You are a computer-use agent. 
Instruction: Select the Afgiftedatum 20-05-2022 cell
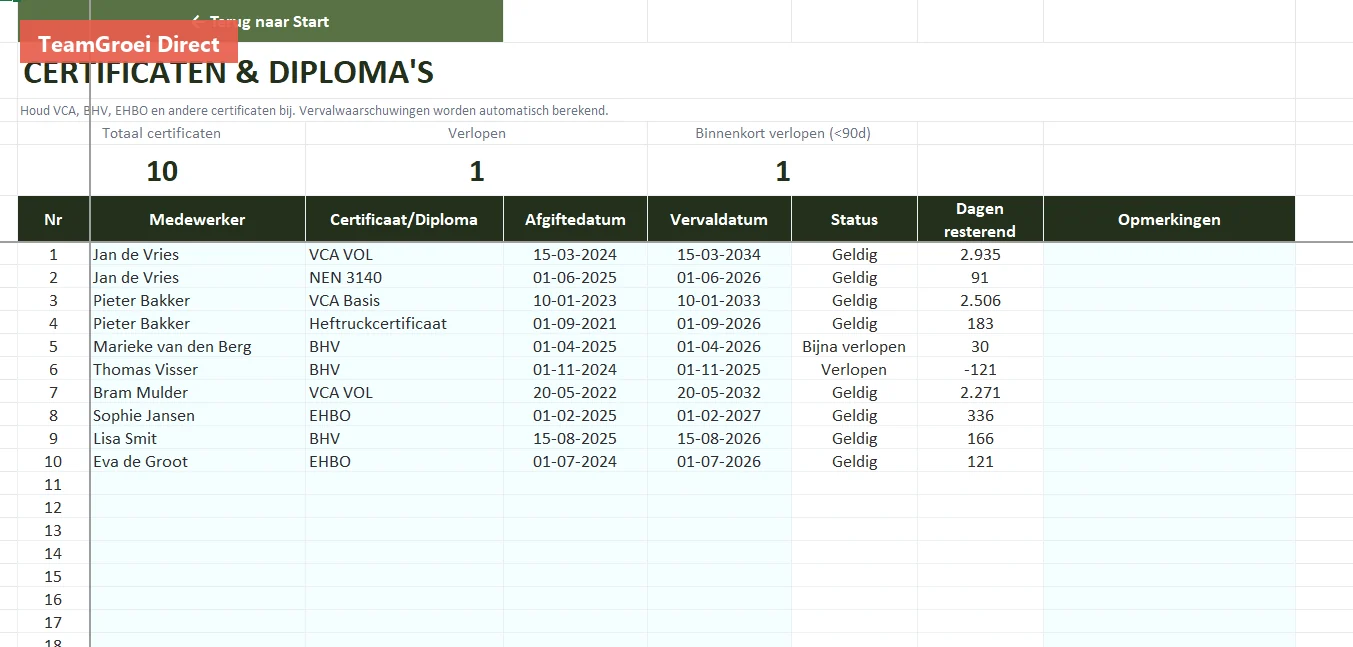pyautogui.click(x=575, y=392)
